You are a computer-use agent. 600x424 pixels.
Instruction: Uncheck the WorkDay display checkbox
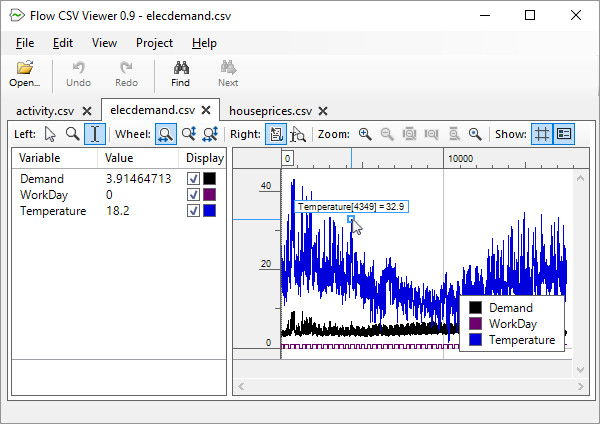point(193,195)
